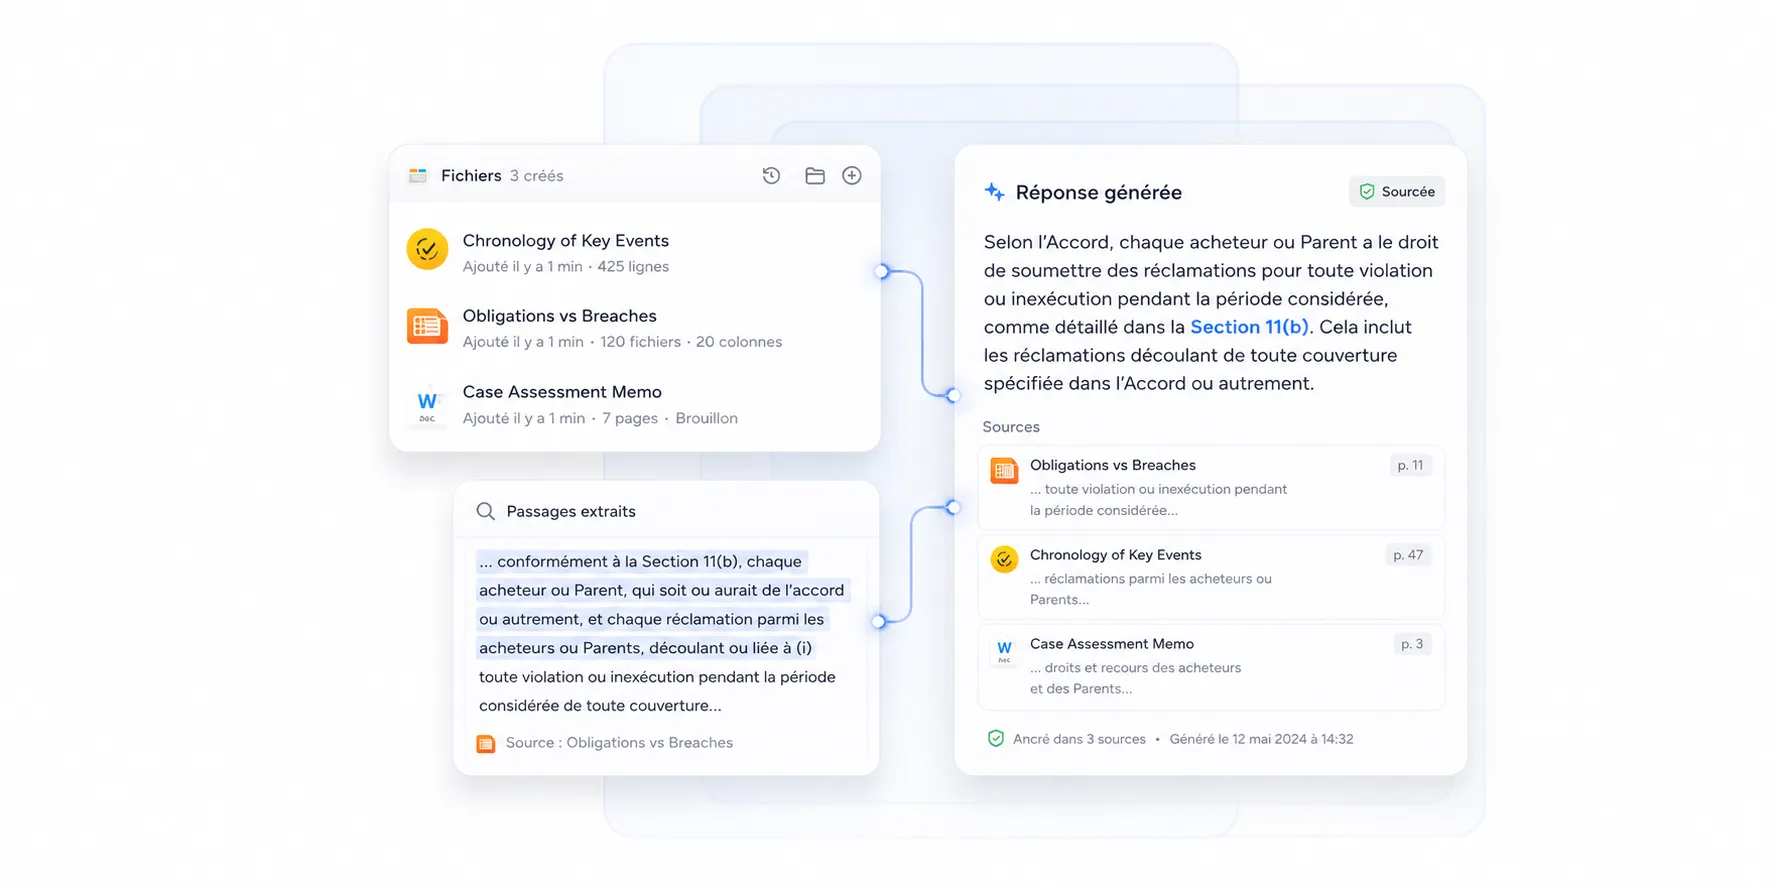Viewport: 1774px width, 887px height.
Task: Click 120 fichiers · 20 colonnes metadata
Action: click(x=691, y=342)
